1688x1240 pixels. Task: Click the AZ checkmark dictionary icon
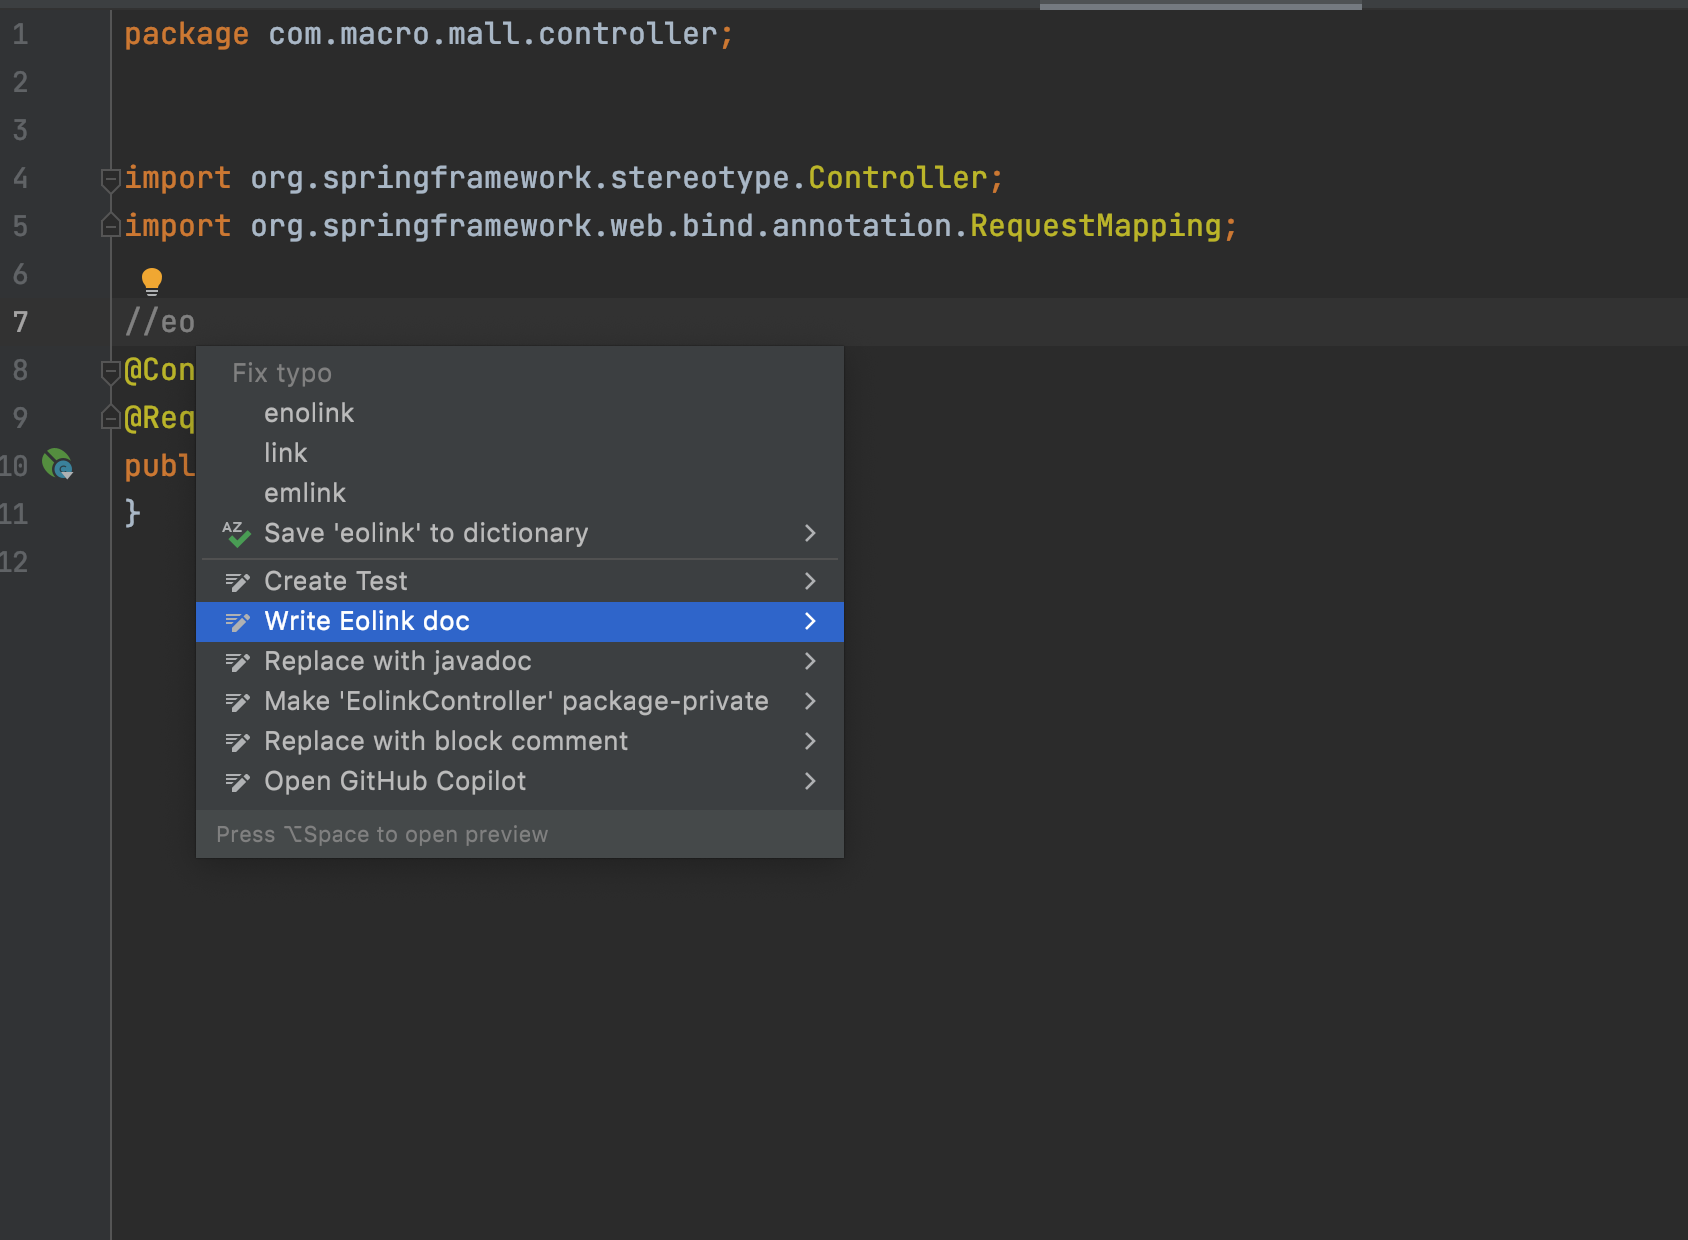pyautogui.click(x=236, y=533)
